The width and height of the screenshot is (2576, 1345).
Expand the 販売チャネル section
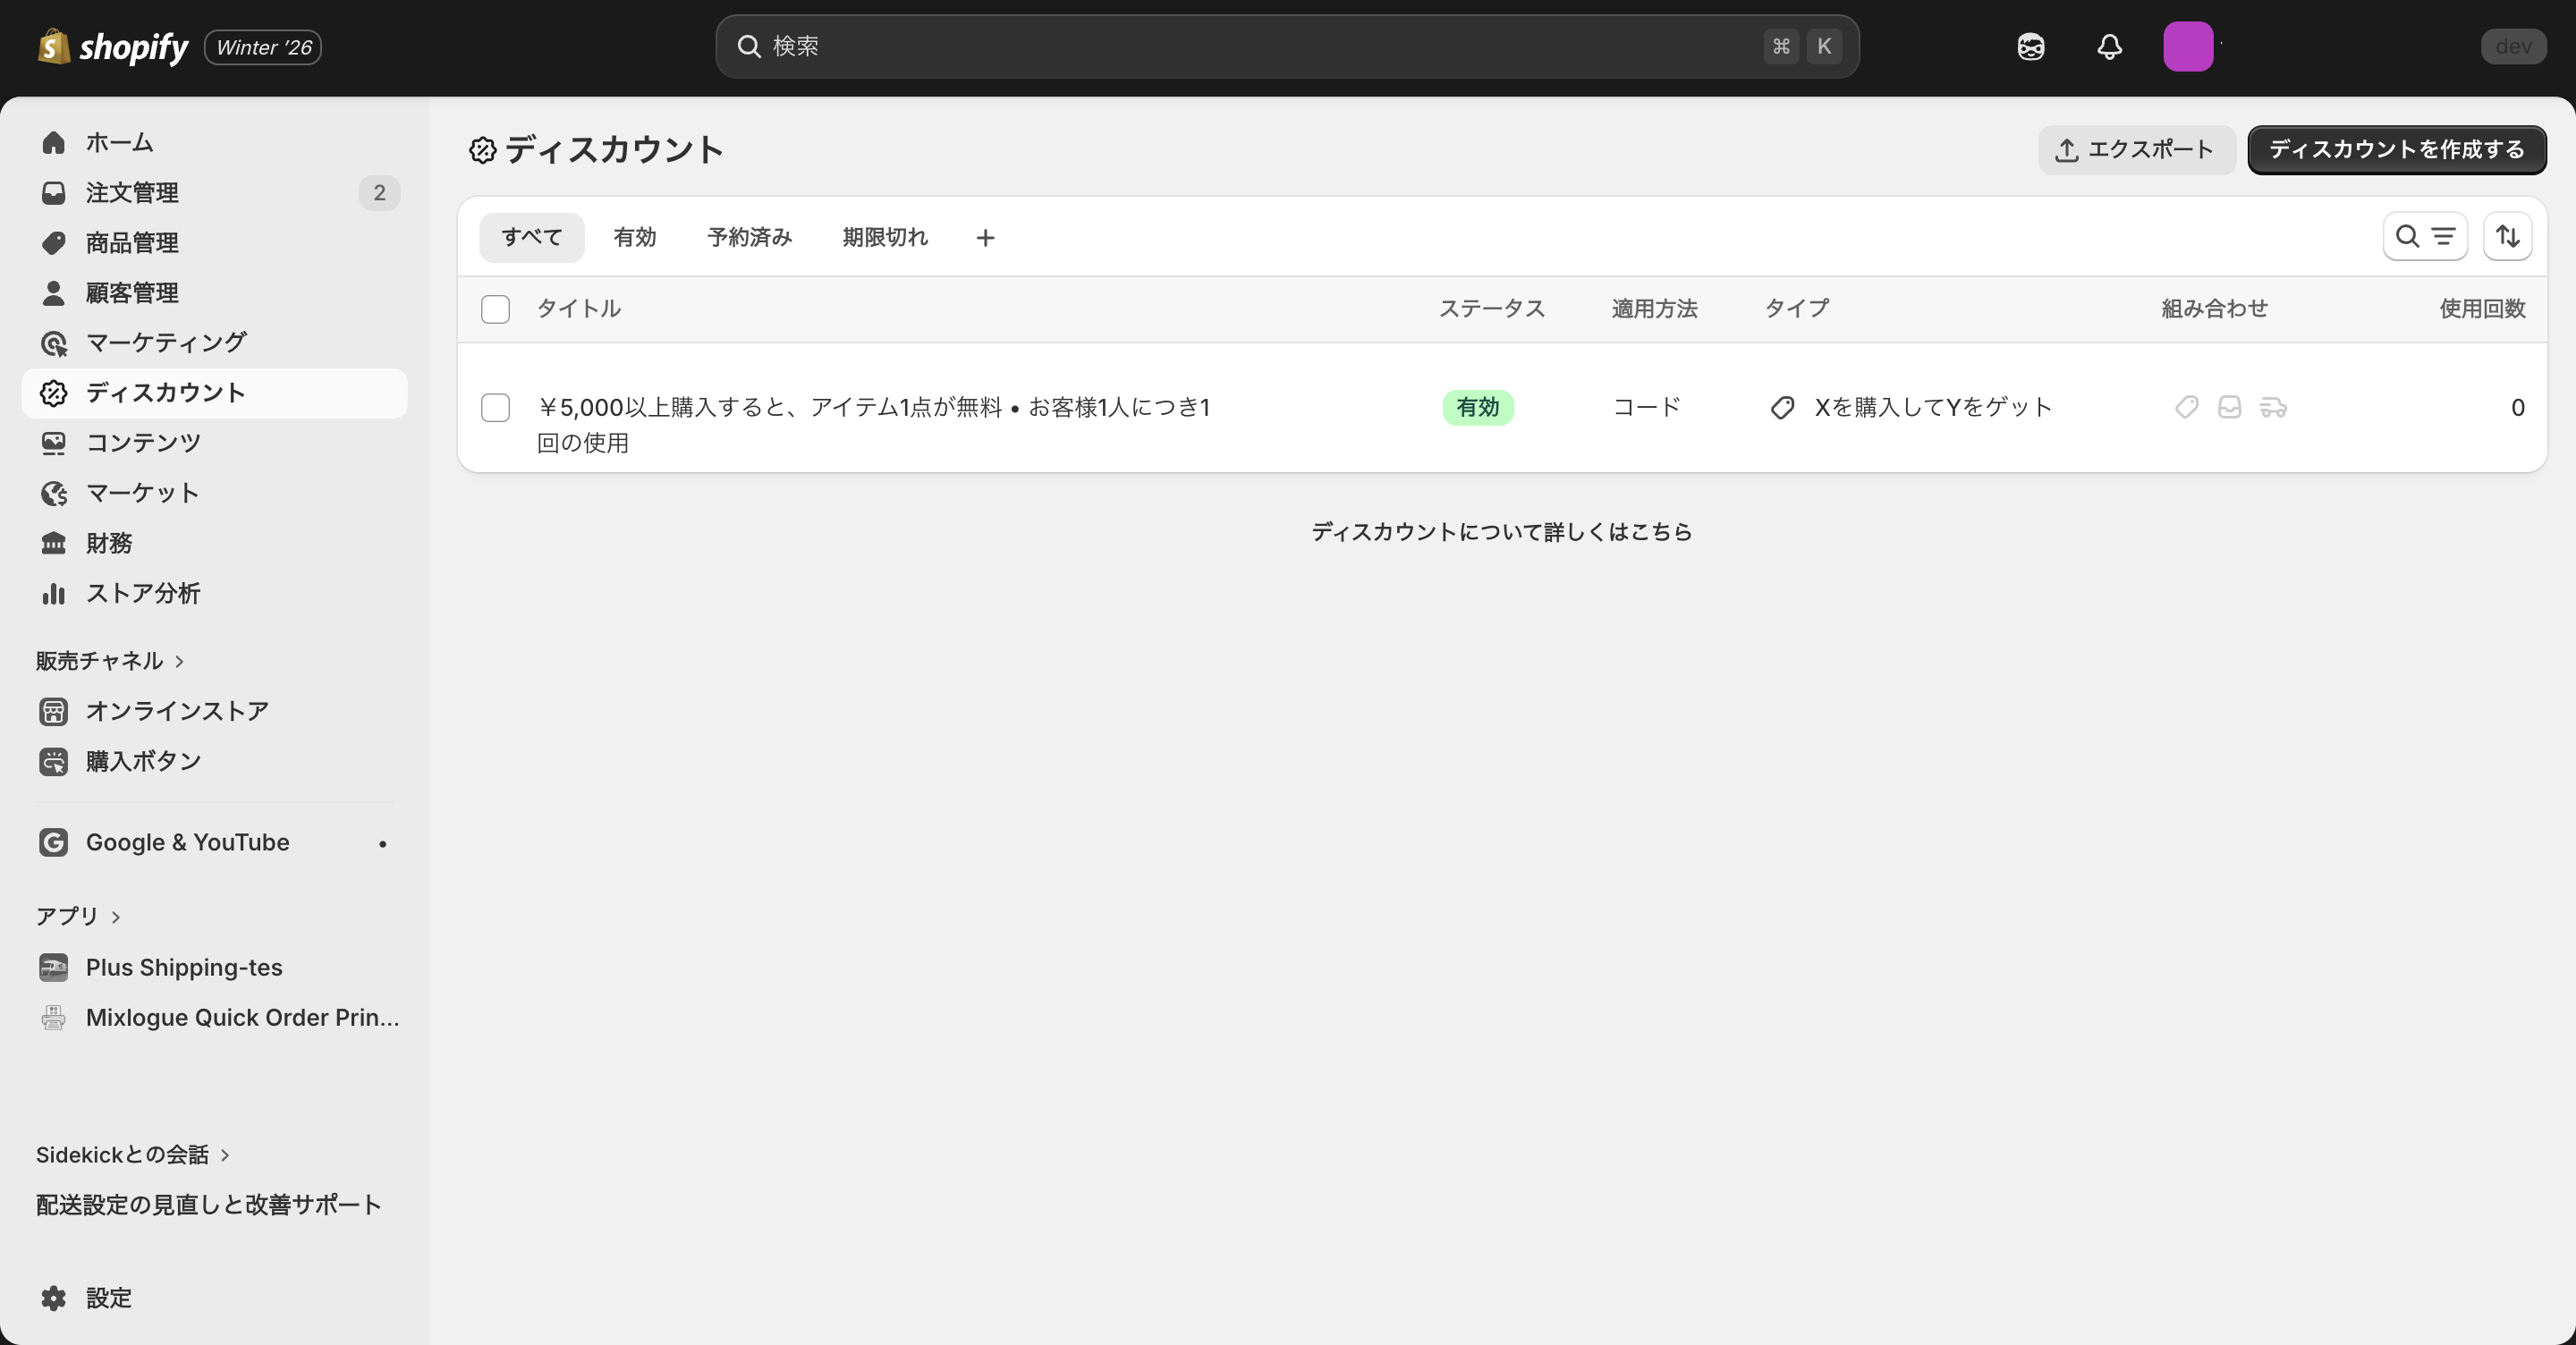click(110, 660)
